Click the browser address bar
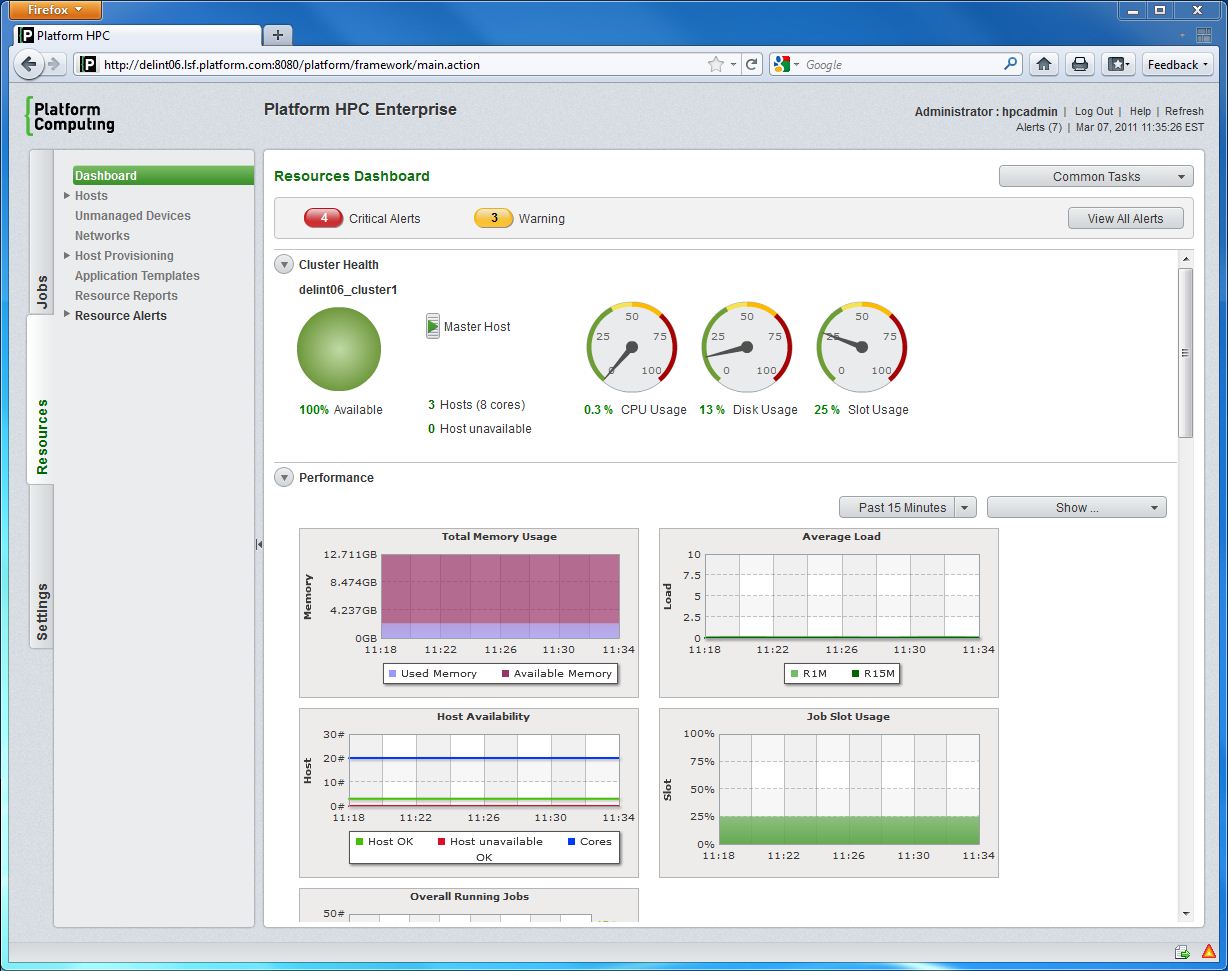This screenshot has height=971, width=1228. coord(400,63)
